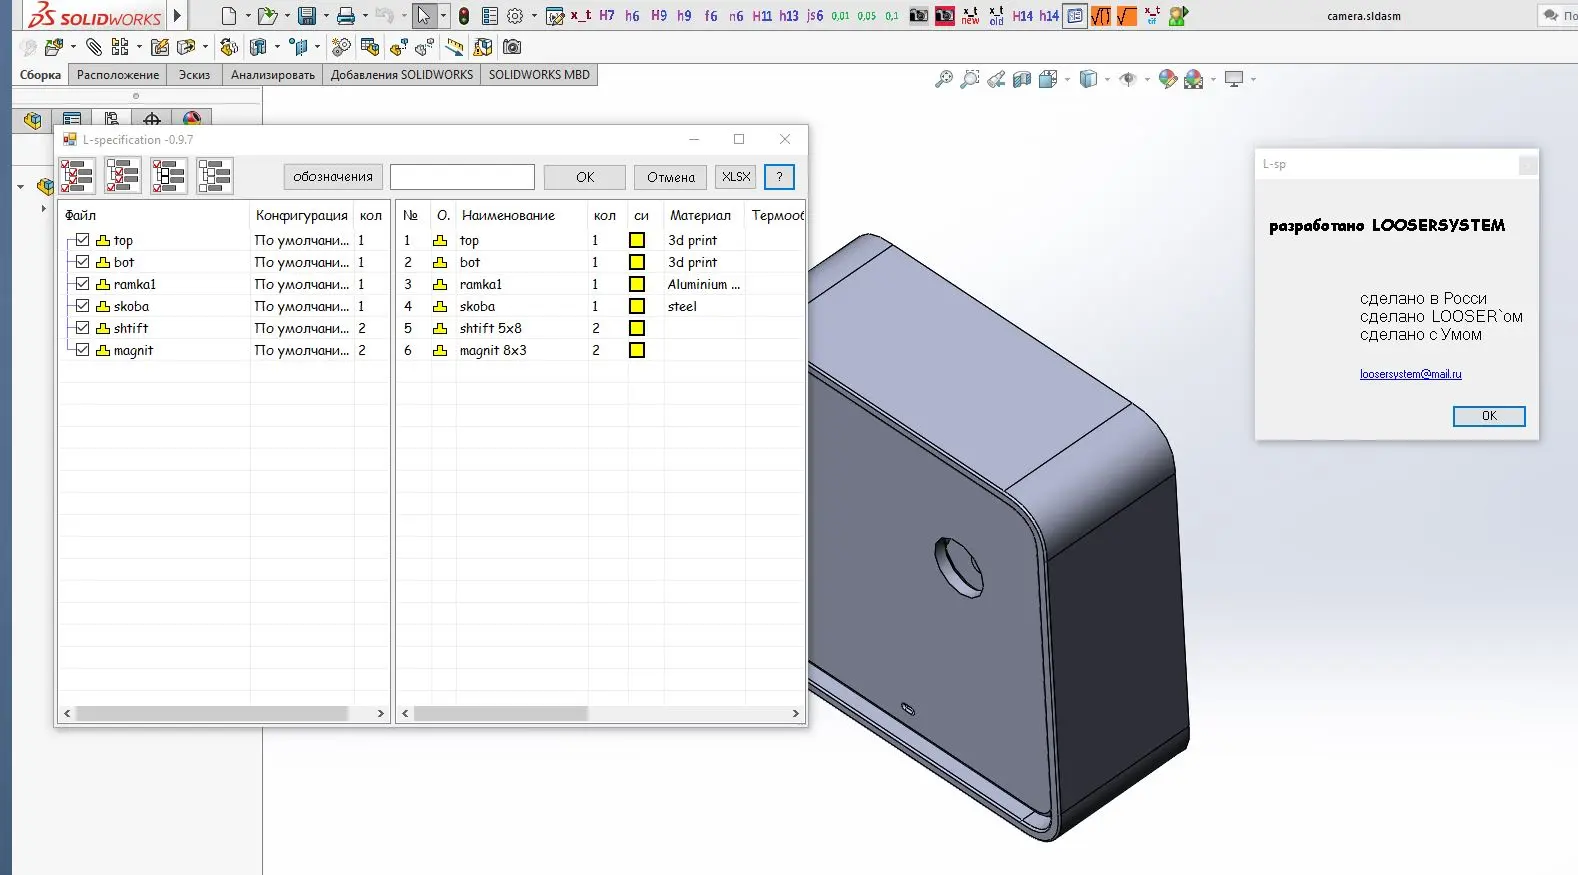Screen dimensions: 1578x875
Task: Click the measure tape icon
Action: 455,47
